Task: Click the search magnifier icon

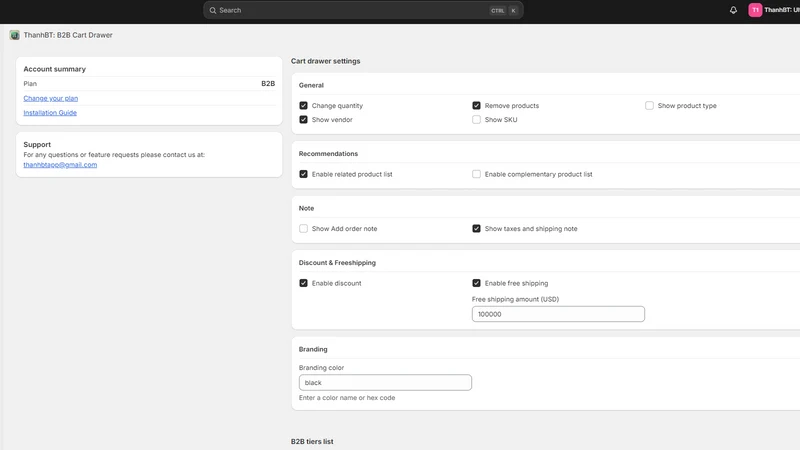Action: click(x=213, y=10)
